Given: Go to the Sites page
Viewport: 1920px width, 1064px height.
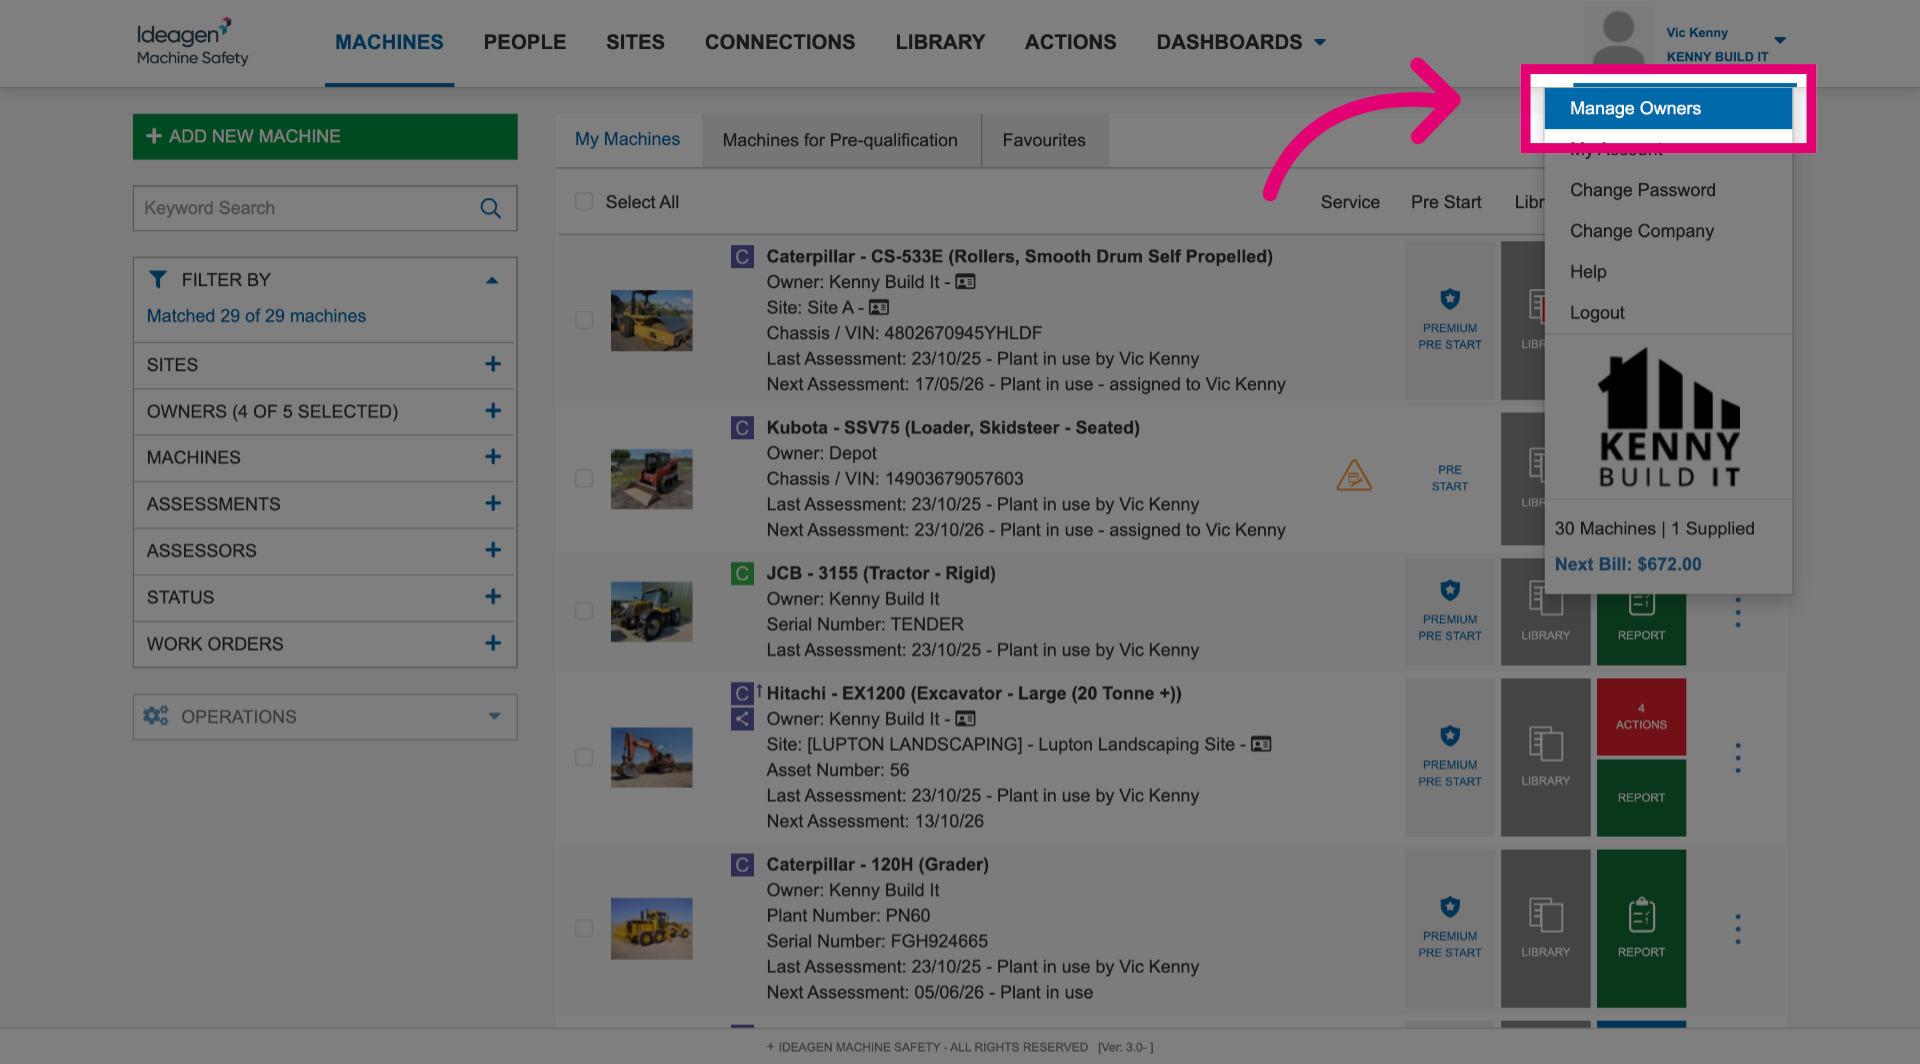Looking at the screenshot, I should point(635,42).
